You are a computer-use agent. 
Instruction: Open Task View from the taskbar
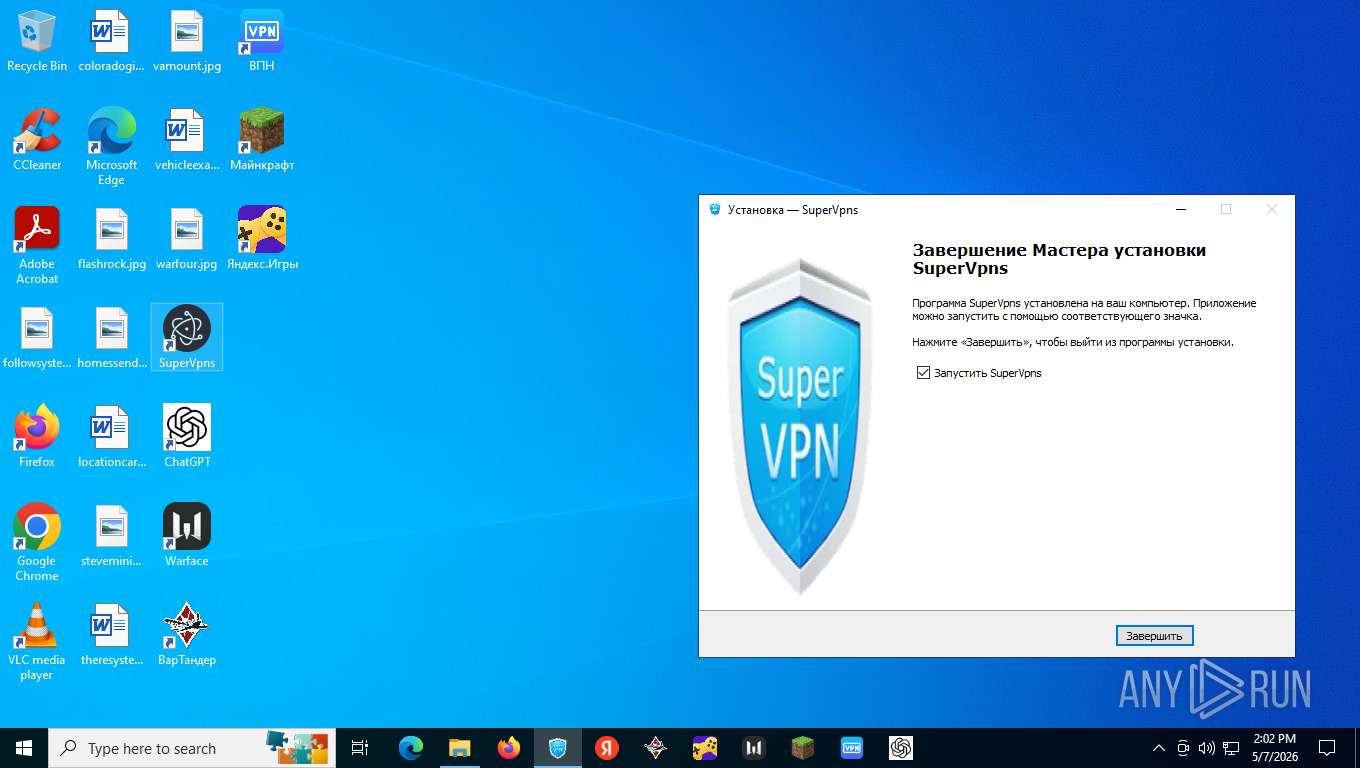(361, 748)
